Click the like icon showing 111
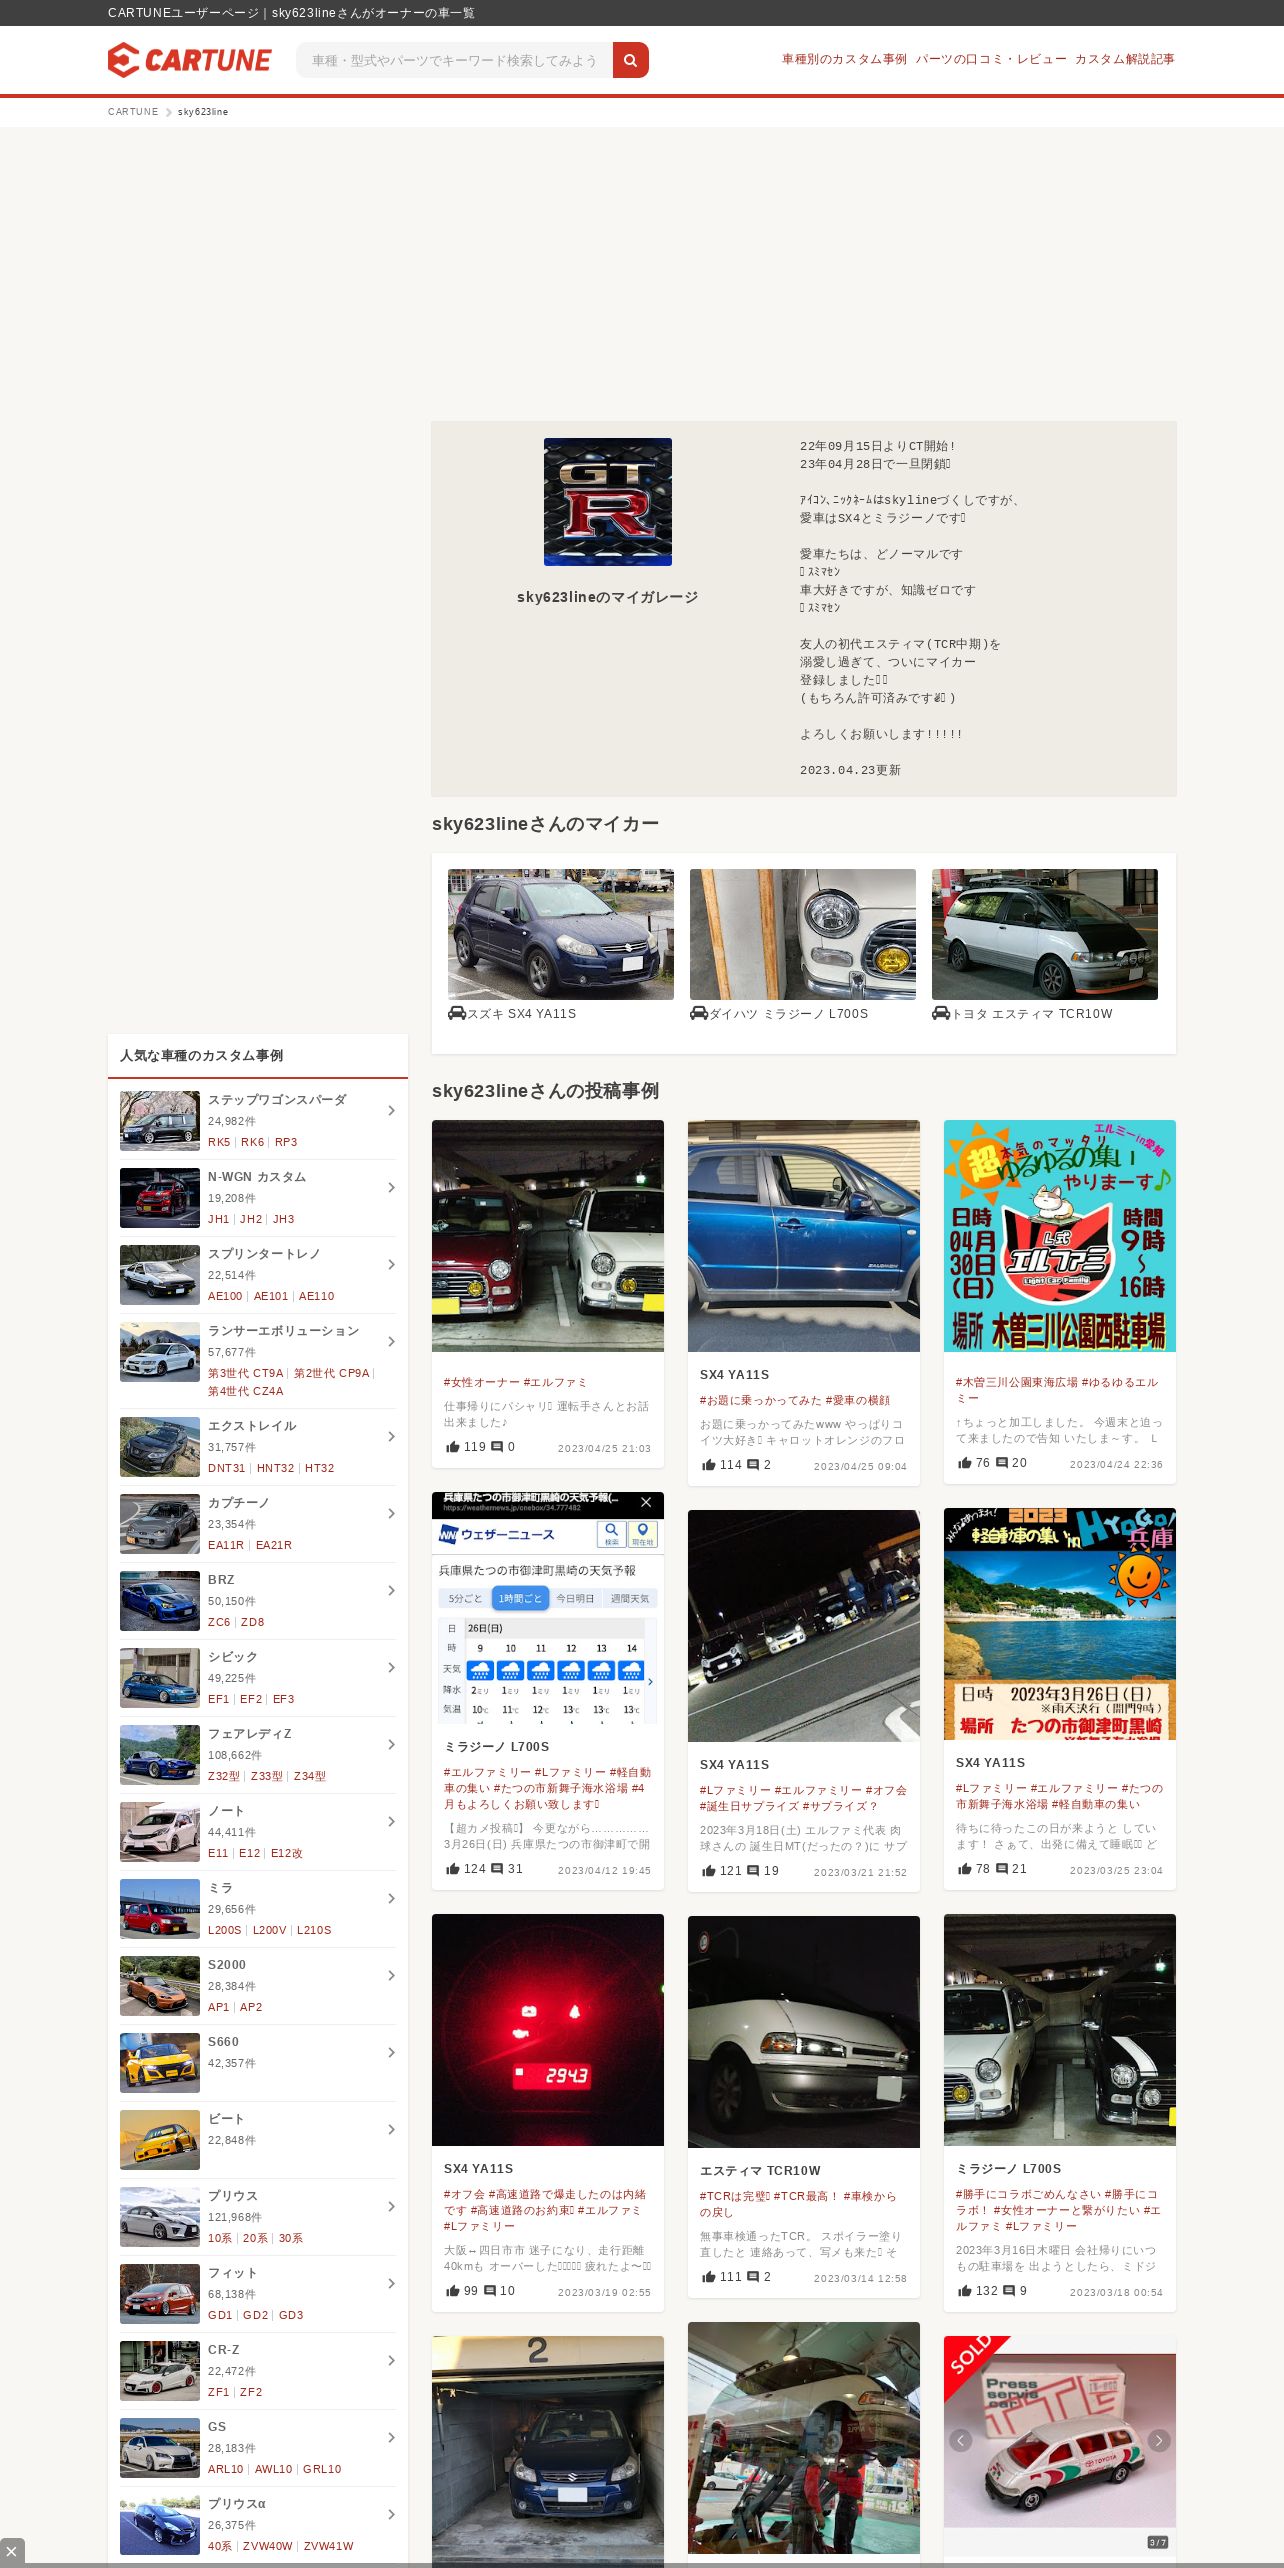 pos(709,2277)
